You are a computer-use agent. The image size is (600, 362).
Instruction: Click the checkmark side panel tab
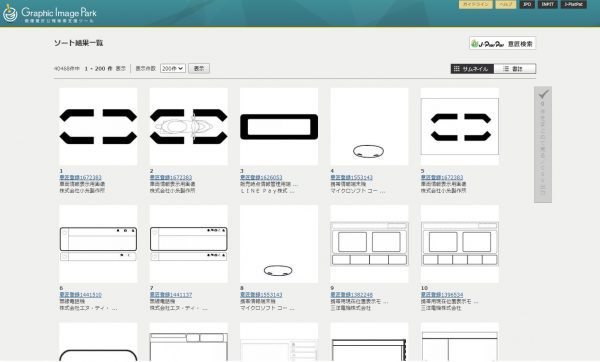(543, 144)
